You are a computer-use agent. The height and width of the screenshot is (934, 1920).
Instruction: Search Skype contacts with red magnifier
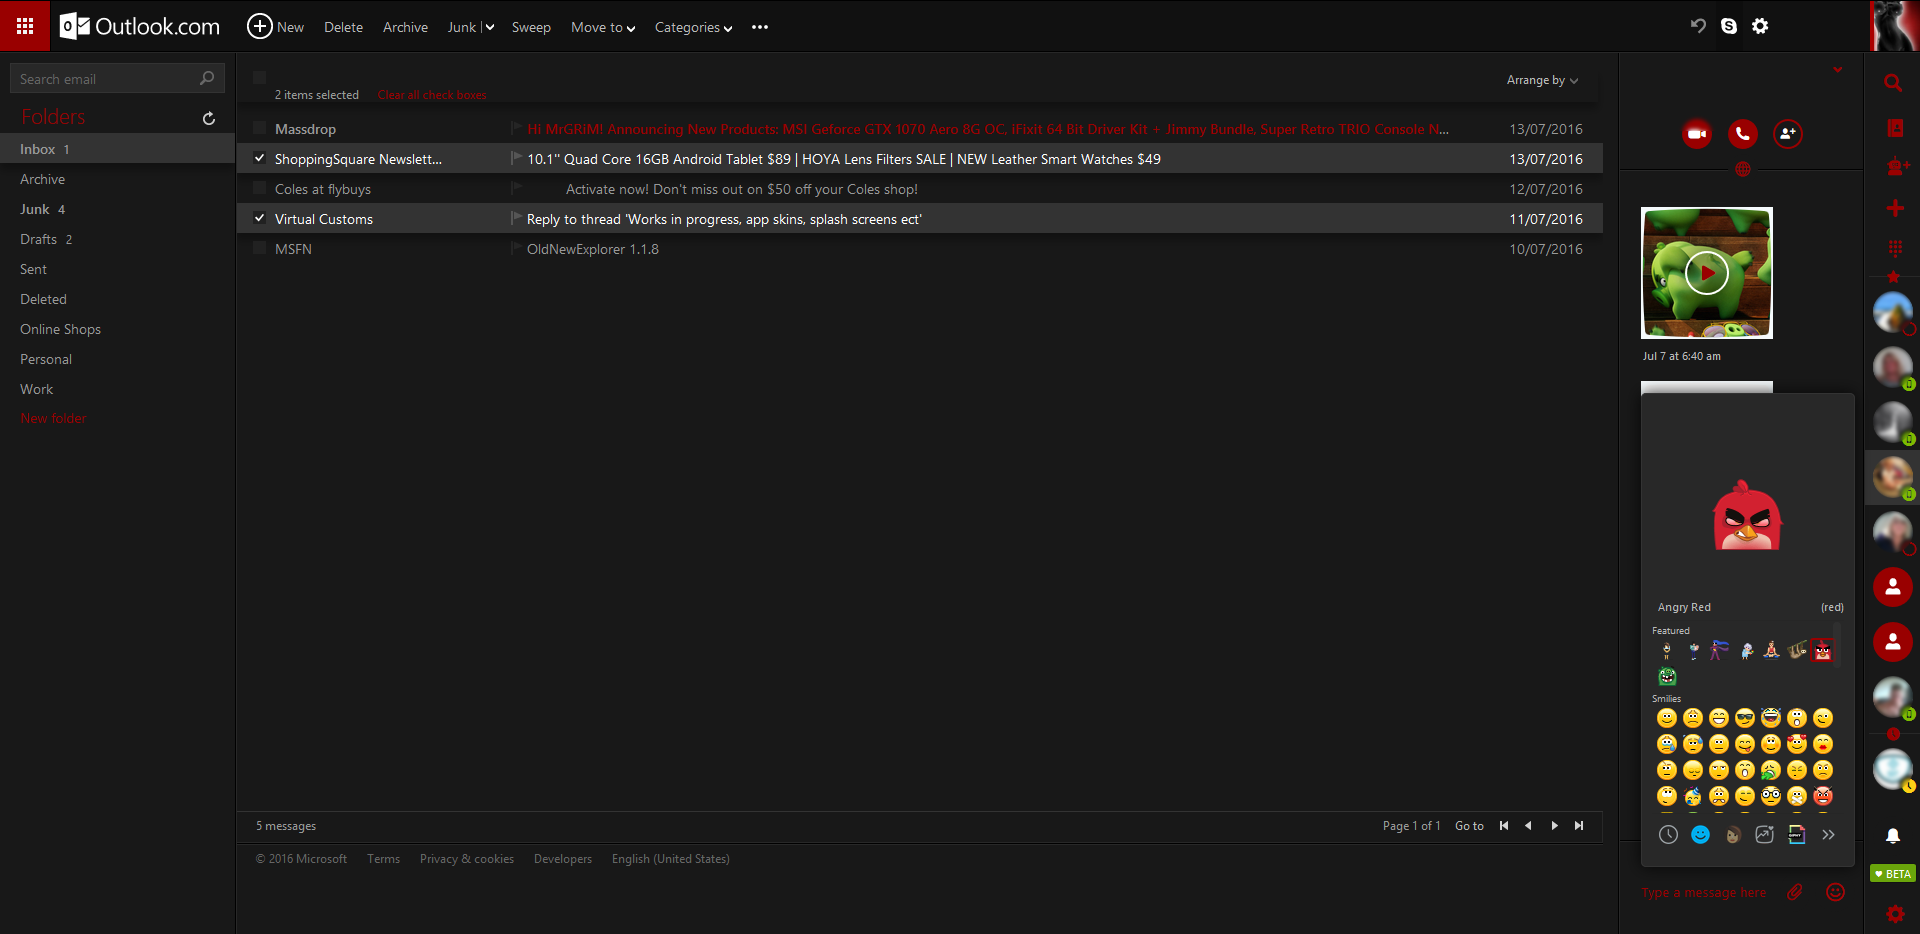[1893, 83]
